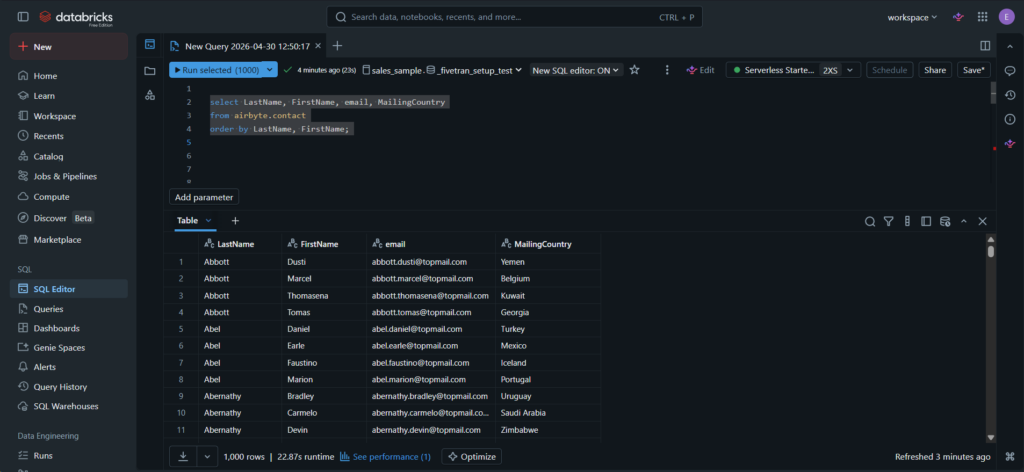
Task: Open version history icon in right rail
Action: pos(1010,95)
